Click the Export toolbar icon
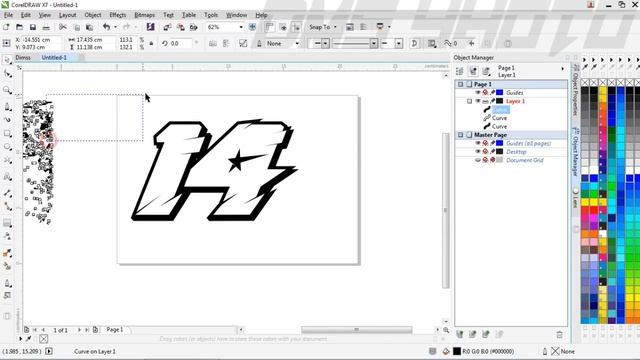Image resolution: width=640 pixels, height=360 pixels. point(180,27)
